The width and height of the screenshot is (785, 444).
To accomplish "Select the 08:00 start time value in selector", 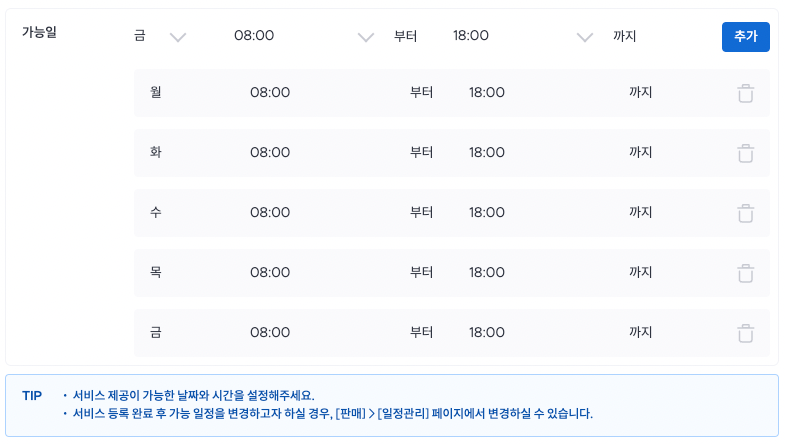I will 254,36.
